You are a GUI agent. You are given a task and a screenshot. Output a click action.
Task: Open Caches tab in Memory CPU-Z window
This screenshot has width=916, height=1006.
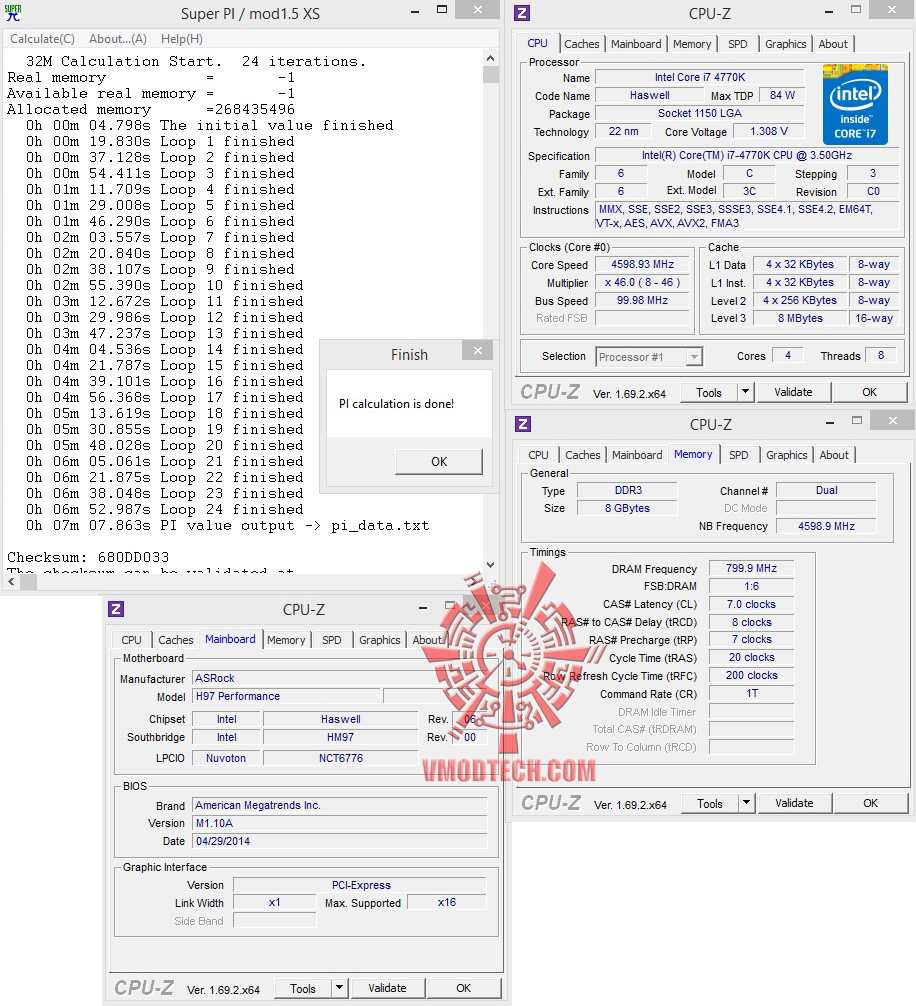582,455
